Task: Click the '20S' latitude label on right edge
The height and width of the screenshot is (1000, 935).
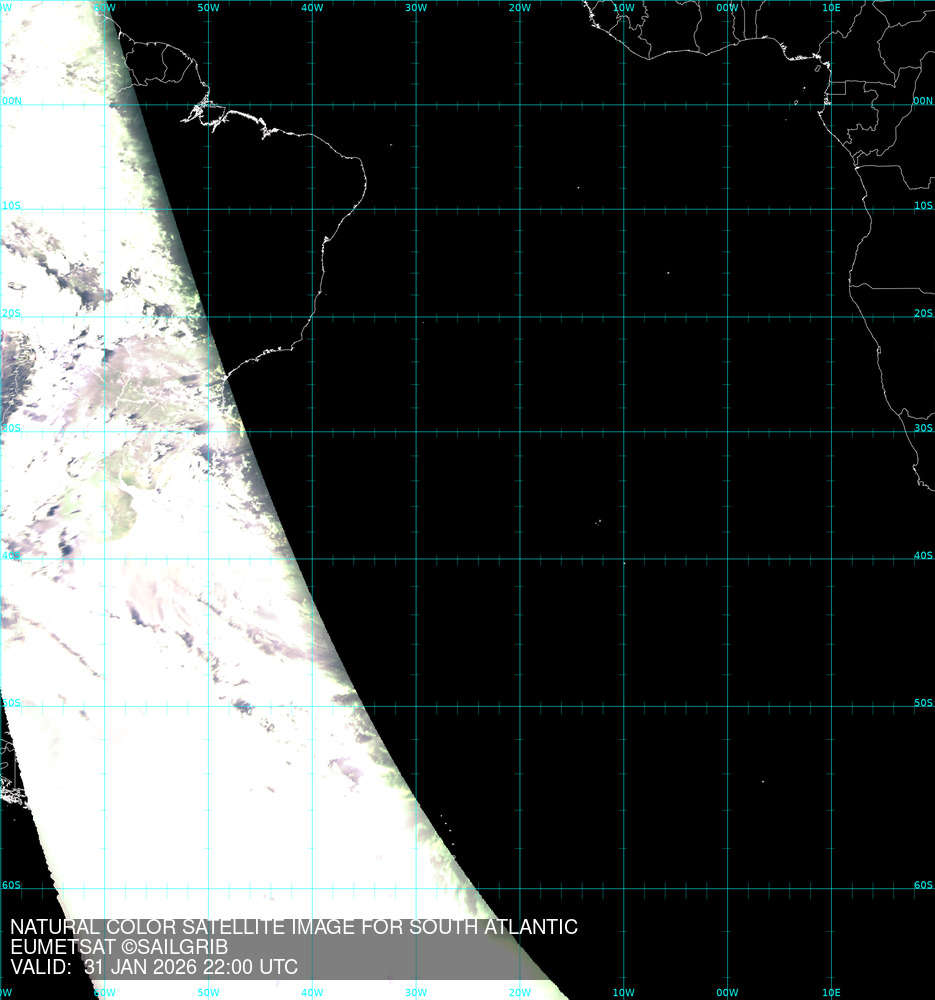Action: pos(922,313)
